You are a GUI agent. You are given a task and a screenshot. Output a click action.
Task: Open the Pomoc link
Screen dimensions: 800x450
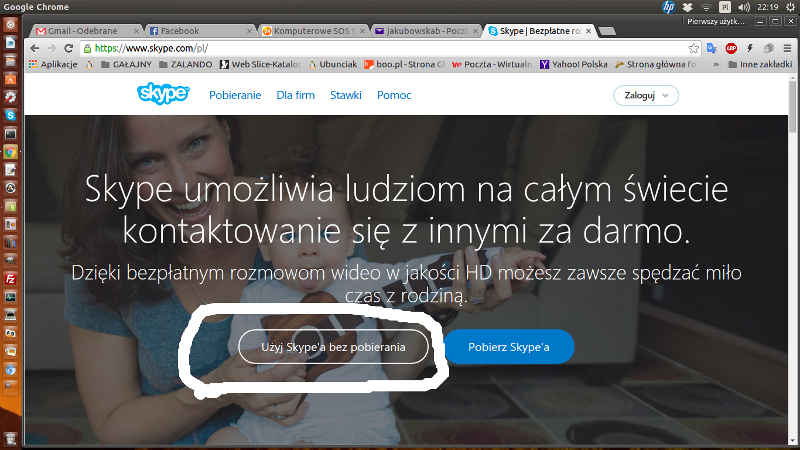click(394, 95)
